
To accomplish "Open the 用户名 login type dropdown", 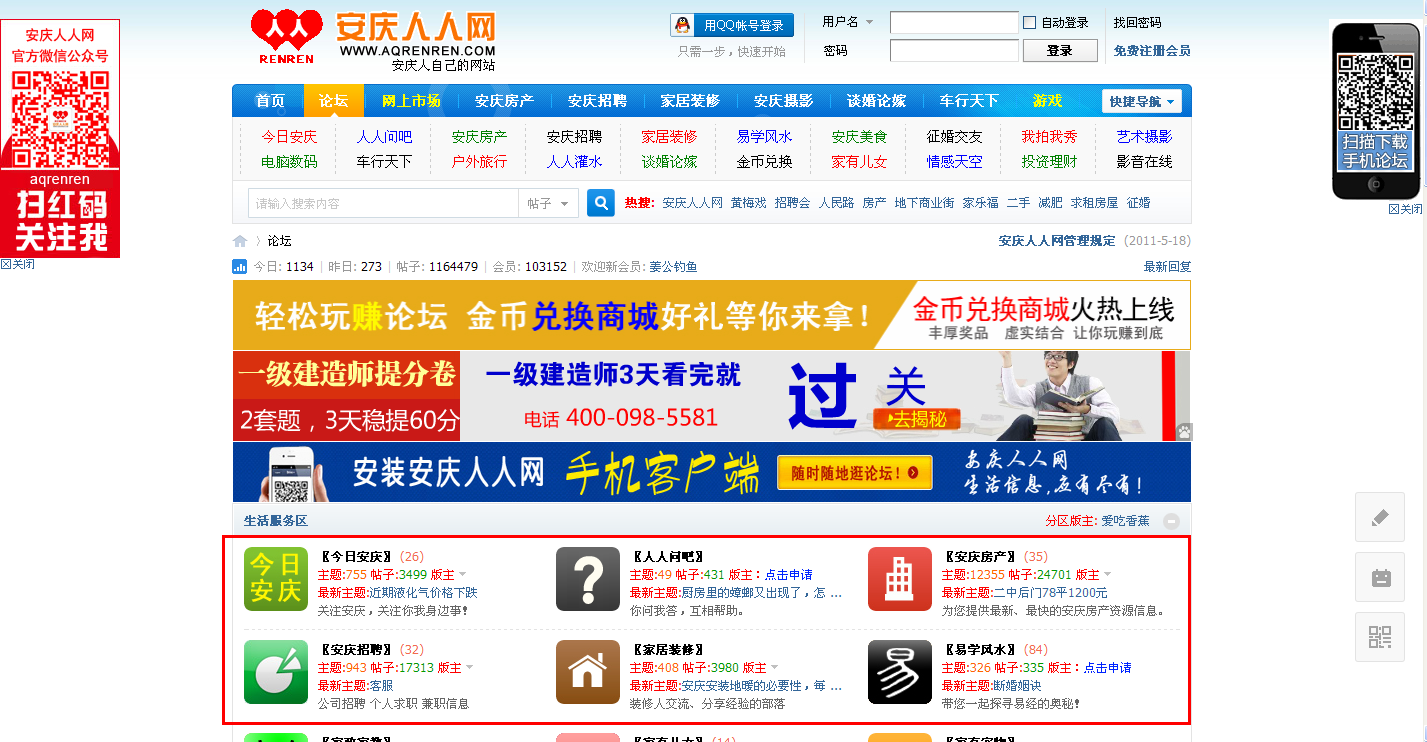I will click(x=848, y=22).
